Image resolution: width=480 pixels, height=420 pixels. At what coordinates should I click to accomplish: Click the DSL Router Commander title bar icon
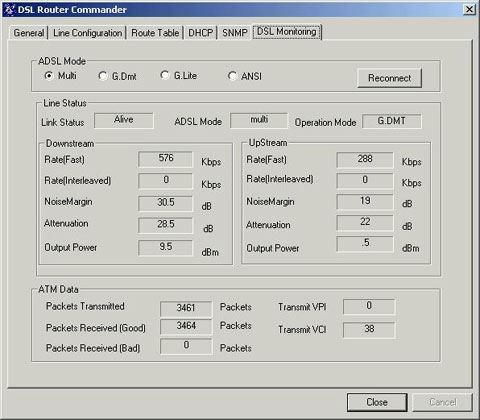point(9,9)
